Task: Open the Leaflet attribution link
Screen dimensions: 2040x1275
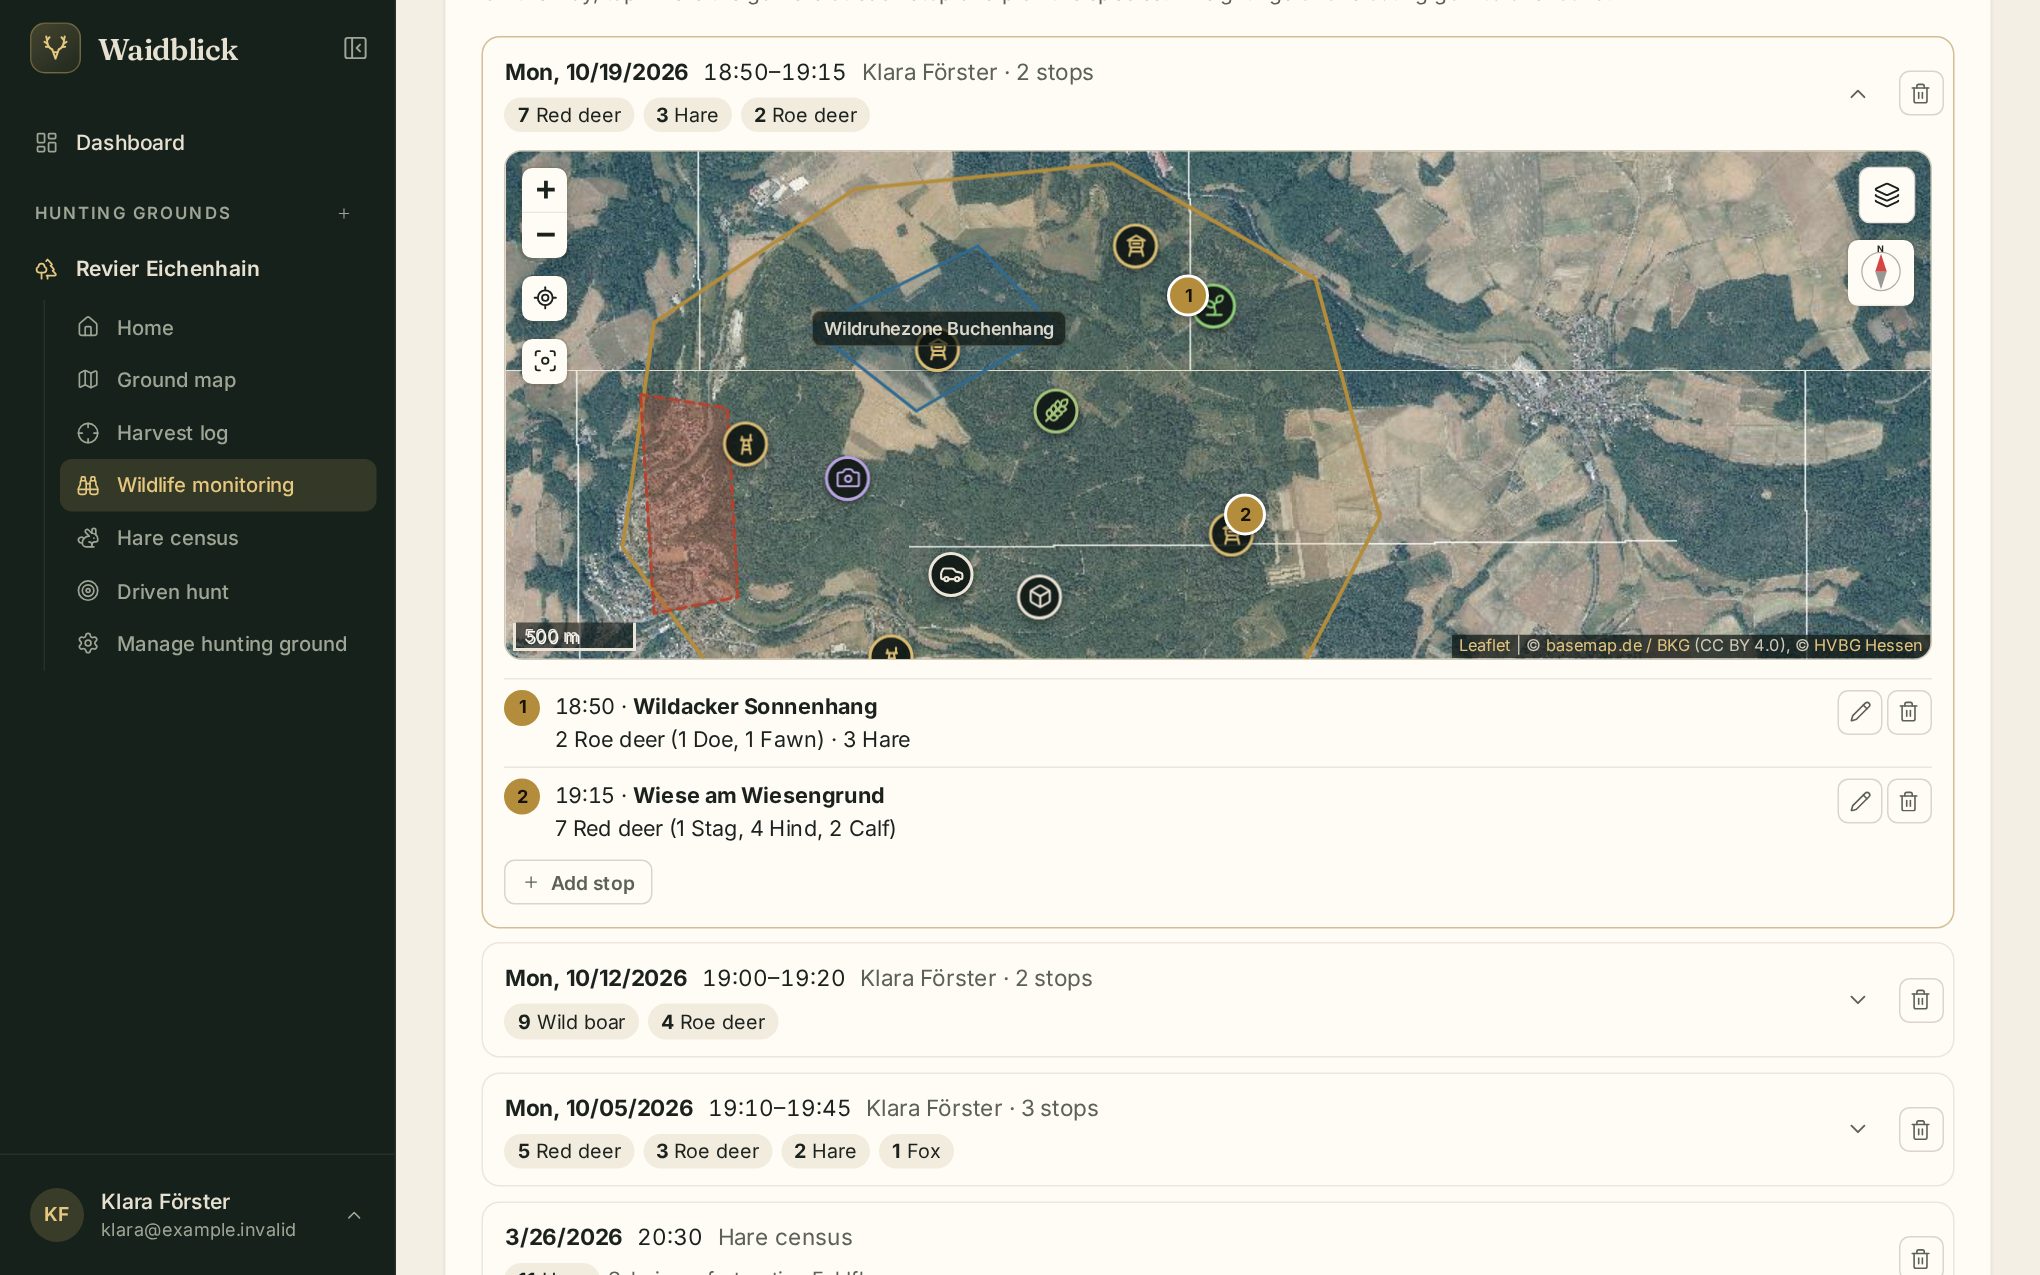Action: [x=1484, y=645]
